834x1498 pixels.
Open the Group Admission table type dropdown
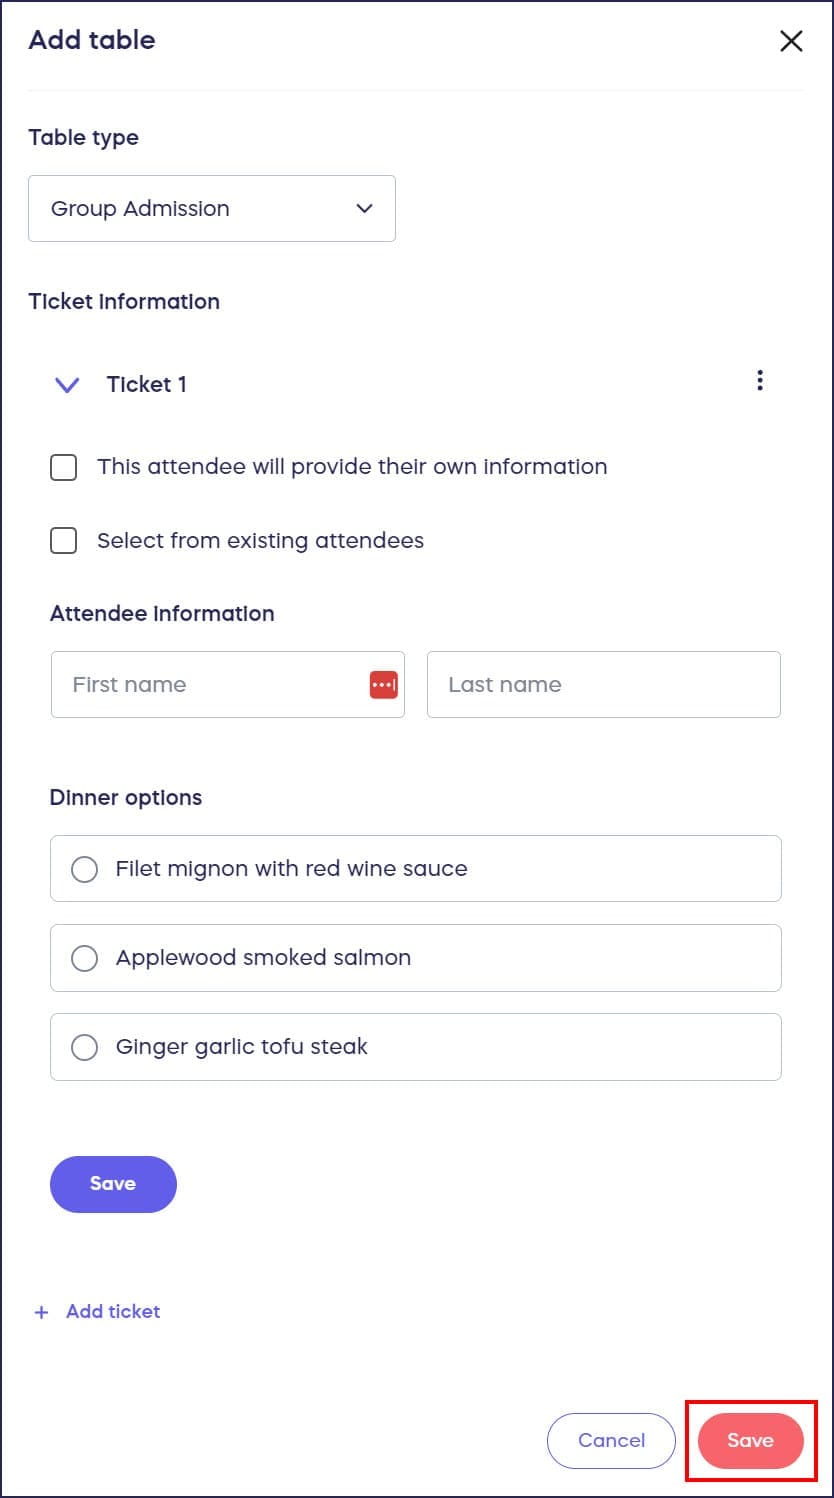(x=211, y=209)
